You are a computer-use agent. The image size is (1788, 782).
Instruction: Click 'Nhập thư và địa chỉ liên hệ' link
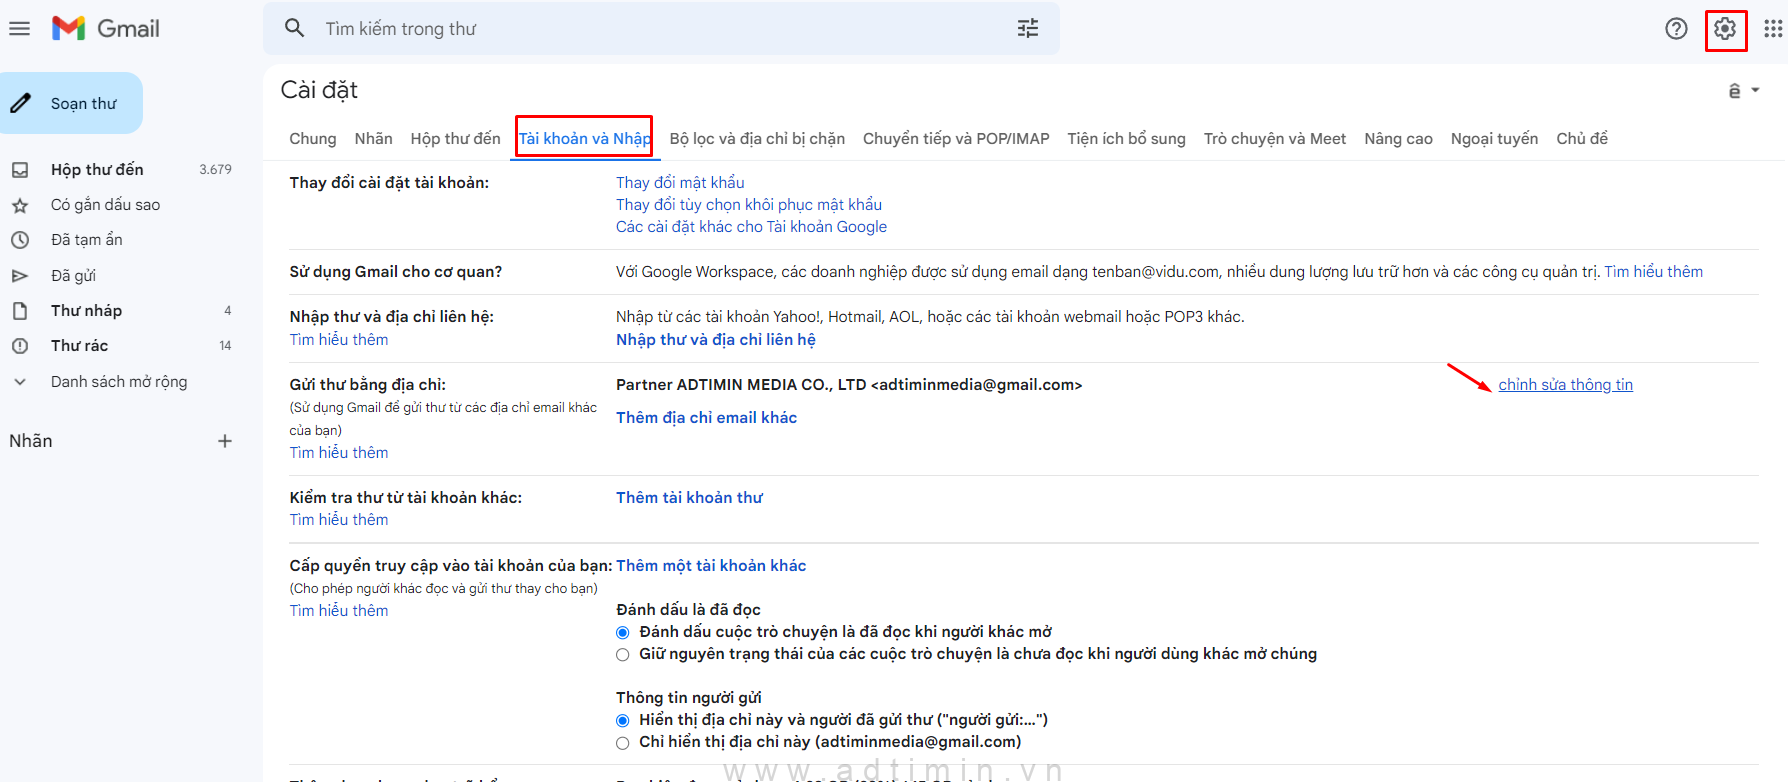pyautogui.click(x=716, y=340)
